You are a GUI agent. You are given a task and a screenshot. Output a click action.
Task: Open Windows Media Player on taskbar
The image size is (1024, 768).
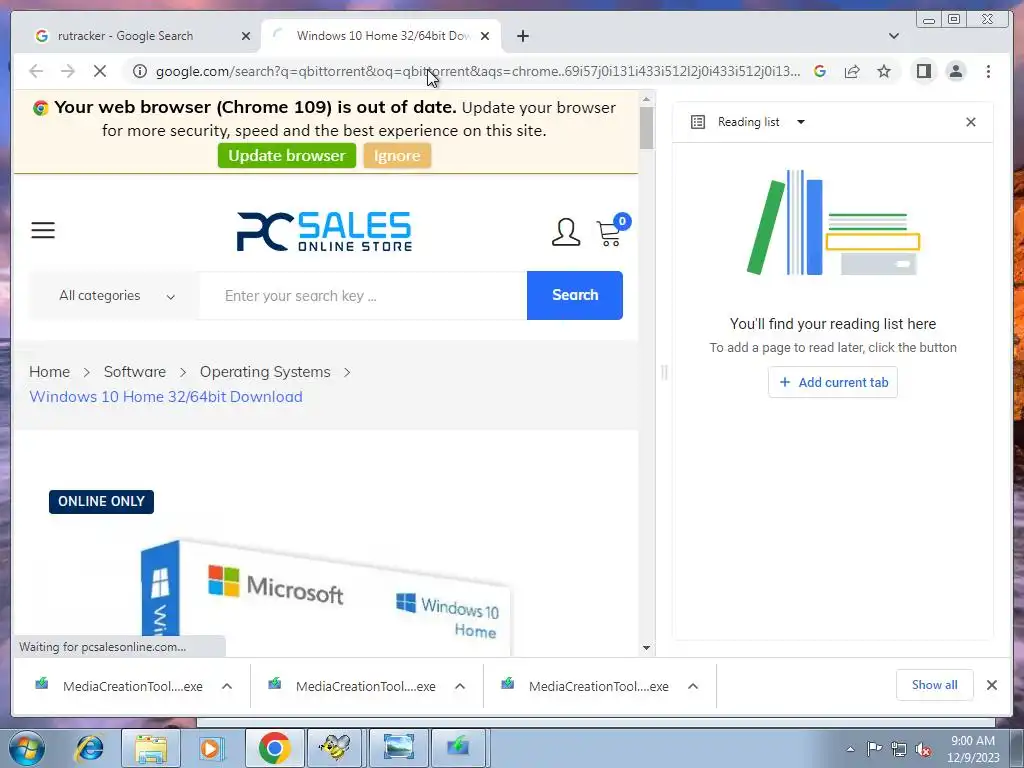click(210, 748)
